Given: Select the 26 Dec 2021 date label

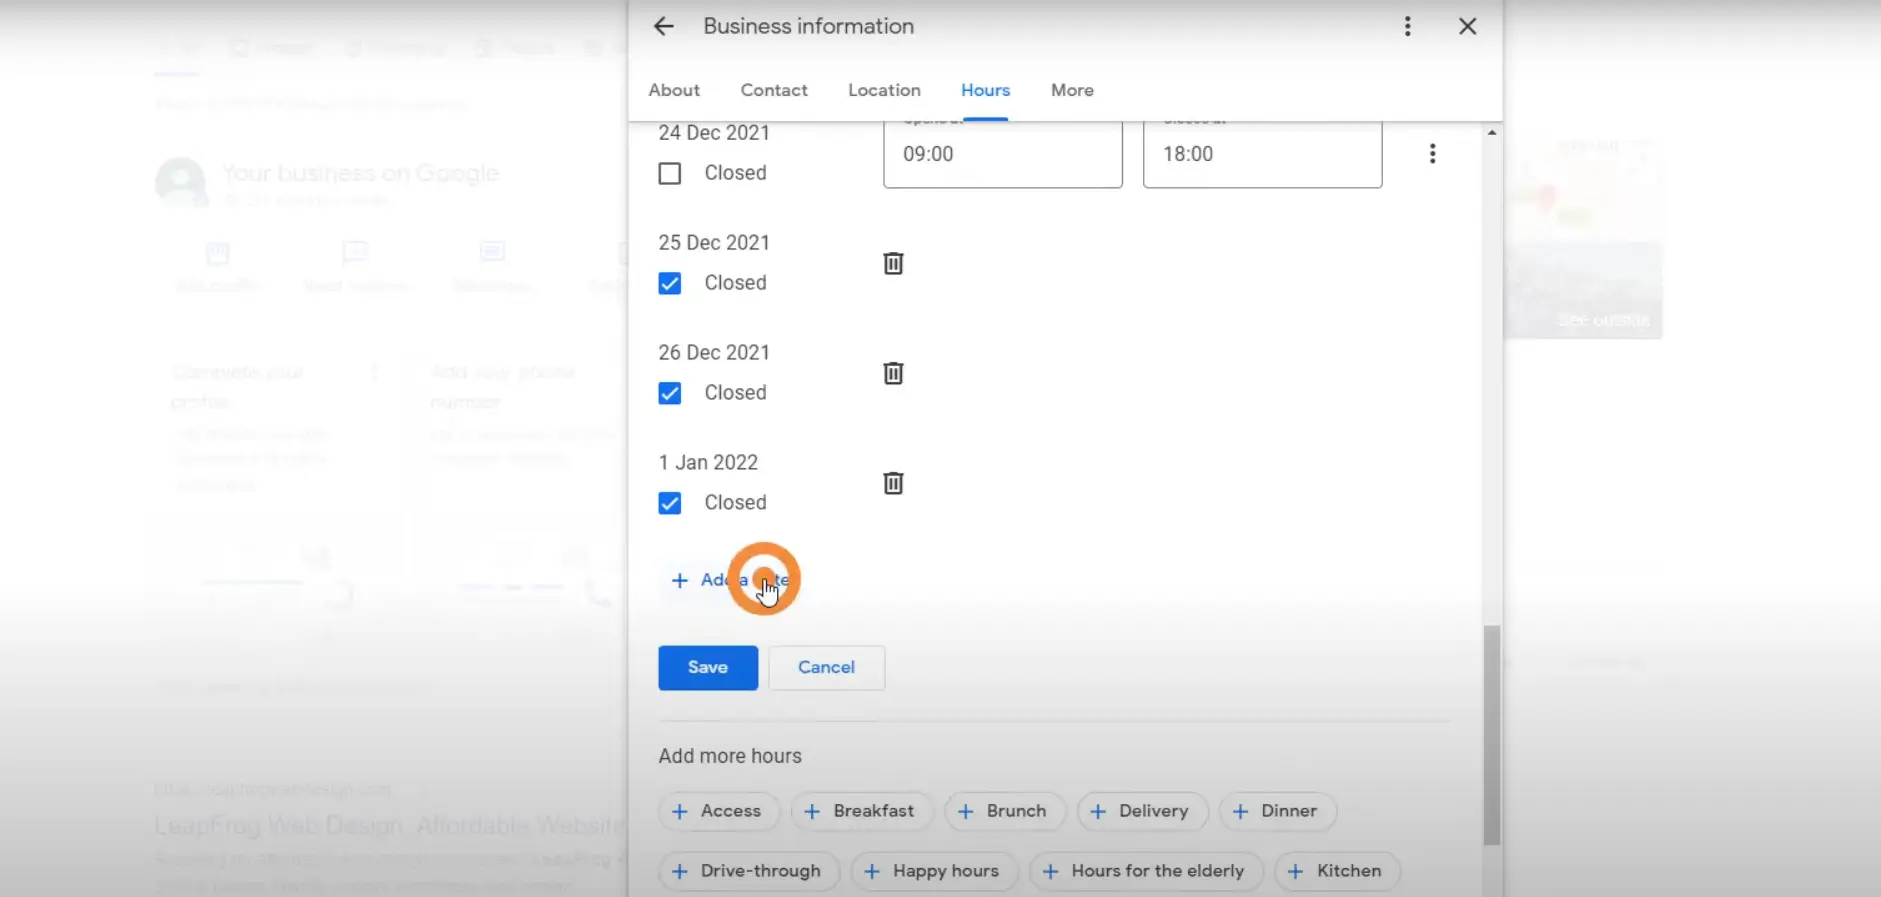Looking at the screenshot, I should [x=714, y=353].
